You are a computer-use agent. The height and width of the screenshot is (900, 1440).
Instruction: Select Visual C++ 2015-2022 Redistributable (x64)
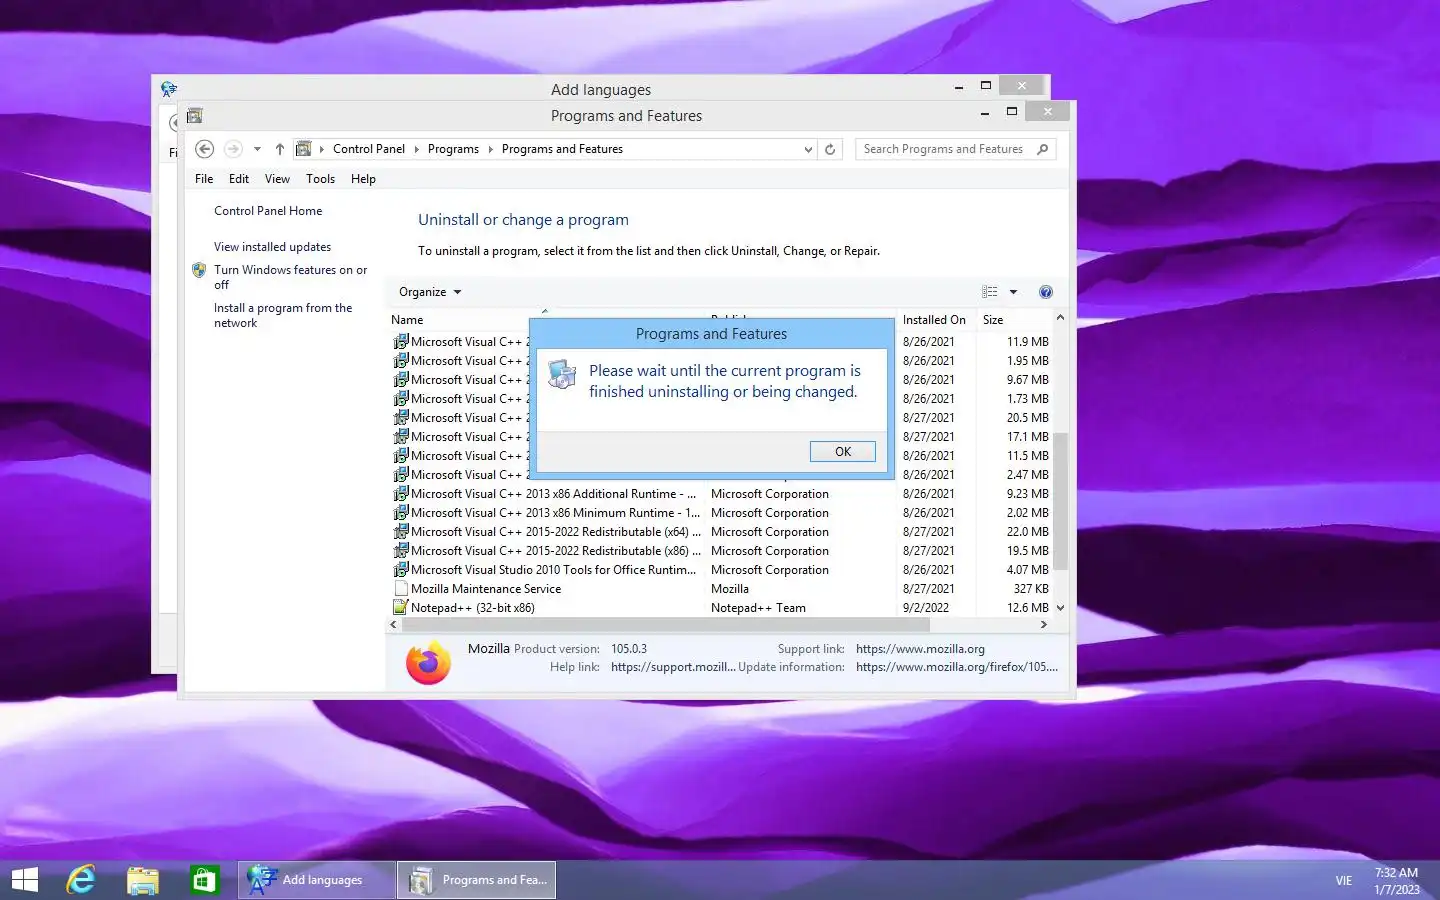556,532
